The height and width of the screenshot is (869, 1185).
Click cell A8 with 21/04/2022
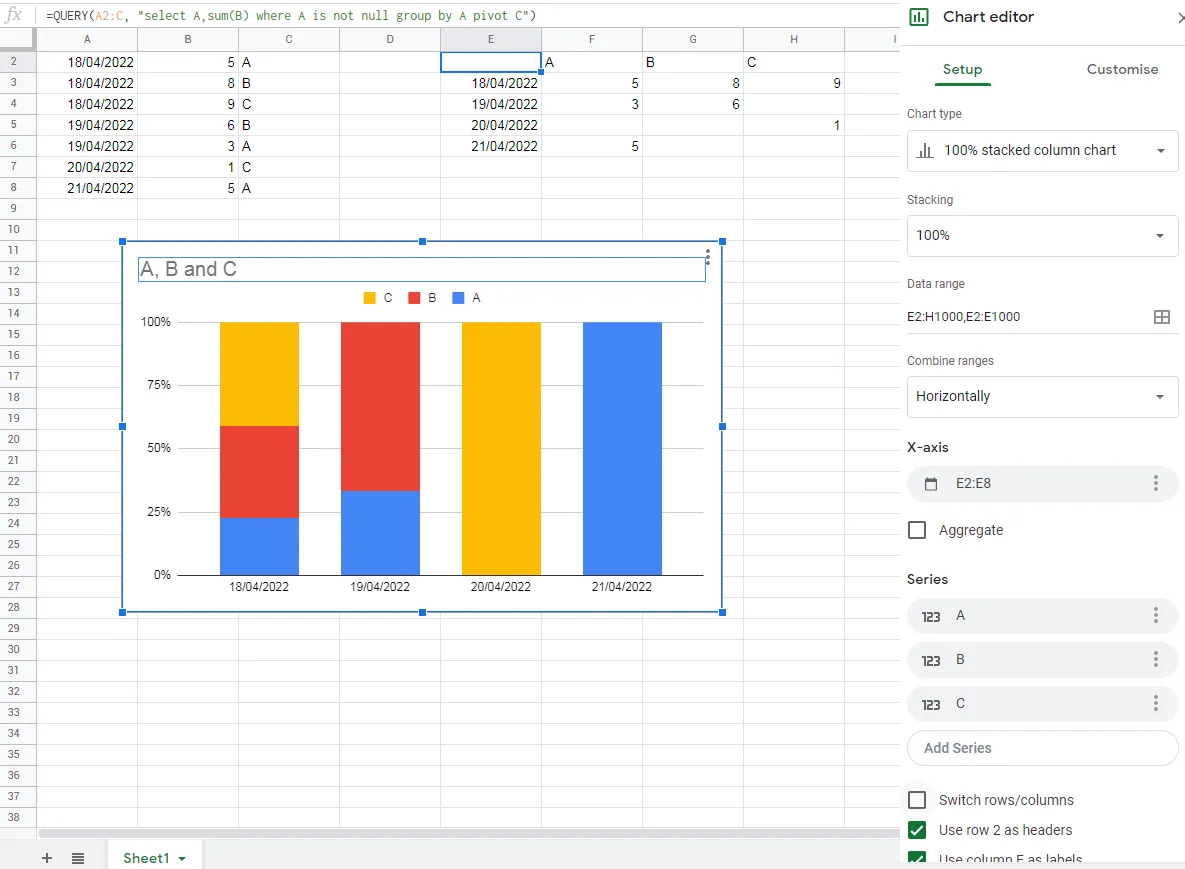click(87, 188)
